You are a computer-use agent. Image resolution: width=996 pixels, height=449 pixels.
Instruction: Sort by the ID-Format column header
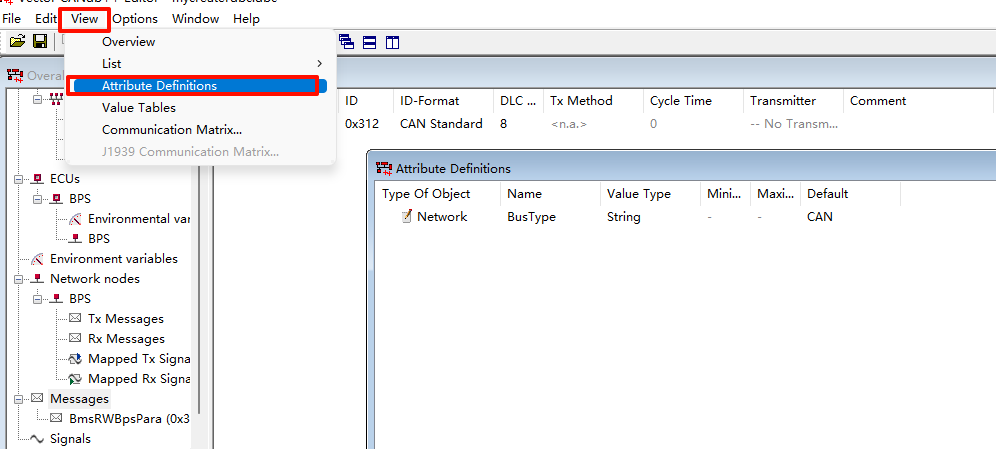point(443,101)
